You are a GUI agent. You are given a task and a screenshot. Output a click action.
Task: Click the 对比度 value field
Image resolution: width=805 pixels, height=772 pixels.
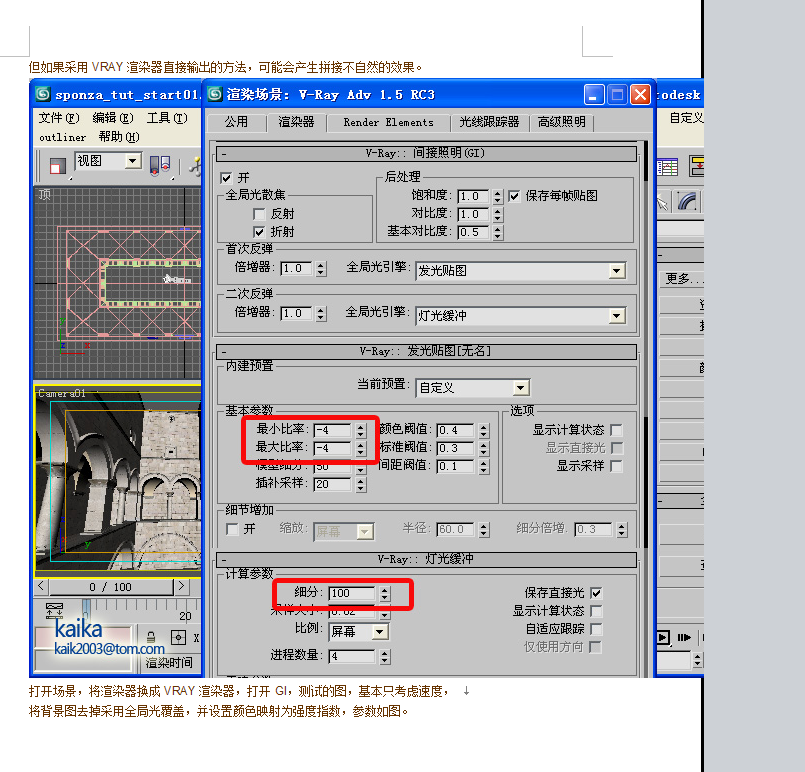pos(473,214)
